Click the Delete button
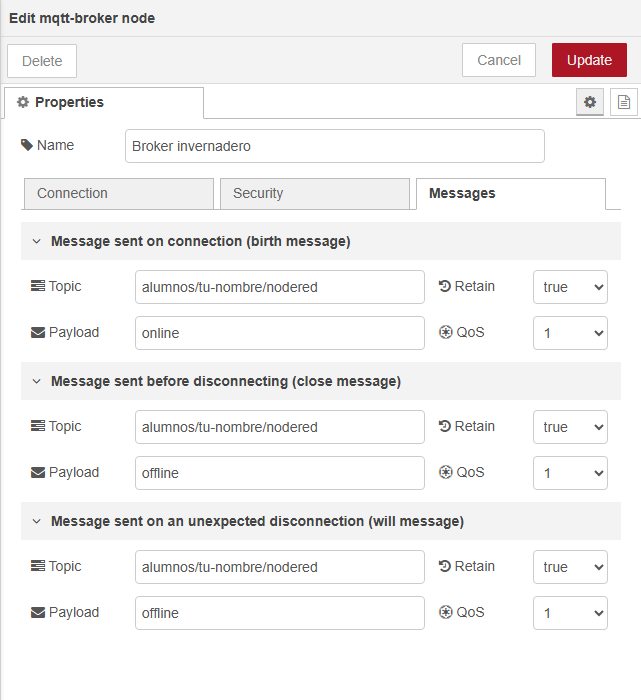Viewport: 641px width, 700px height. click(x=42, y=61)
